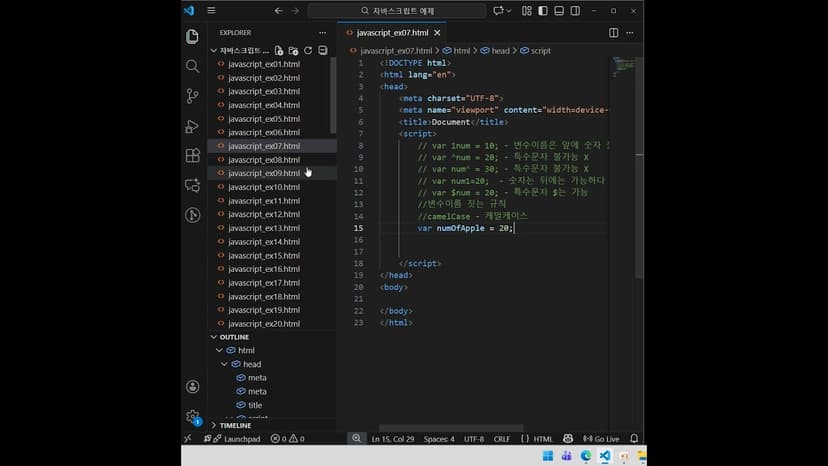Image resolution: width=828 pixels, height=466 pixels.
Task: Open the Accounts menu icon
Action: [192, 387]
